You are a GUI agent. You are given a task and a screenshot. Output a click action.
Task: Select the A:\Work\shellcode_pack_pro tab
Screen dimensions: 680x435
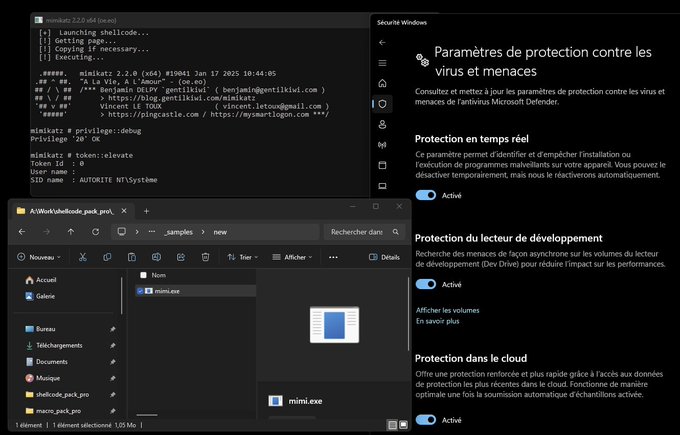coord(72,211)
